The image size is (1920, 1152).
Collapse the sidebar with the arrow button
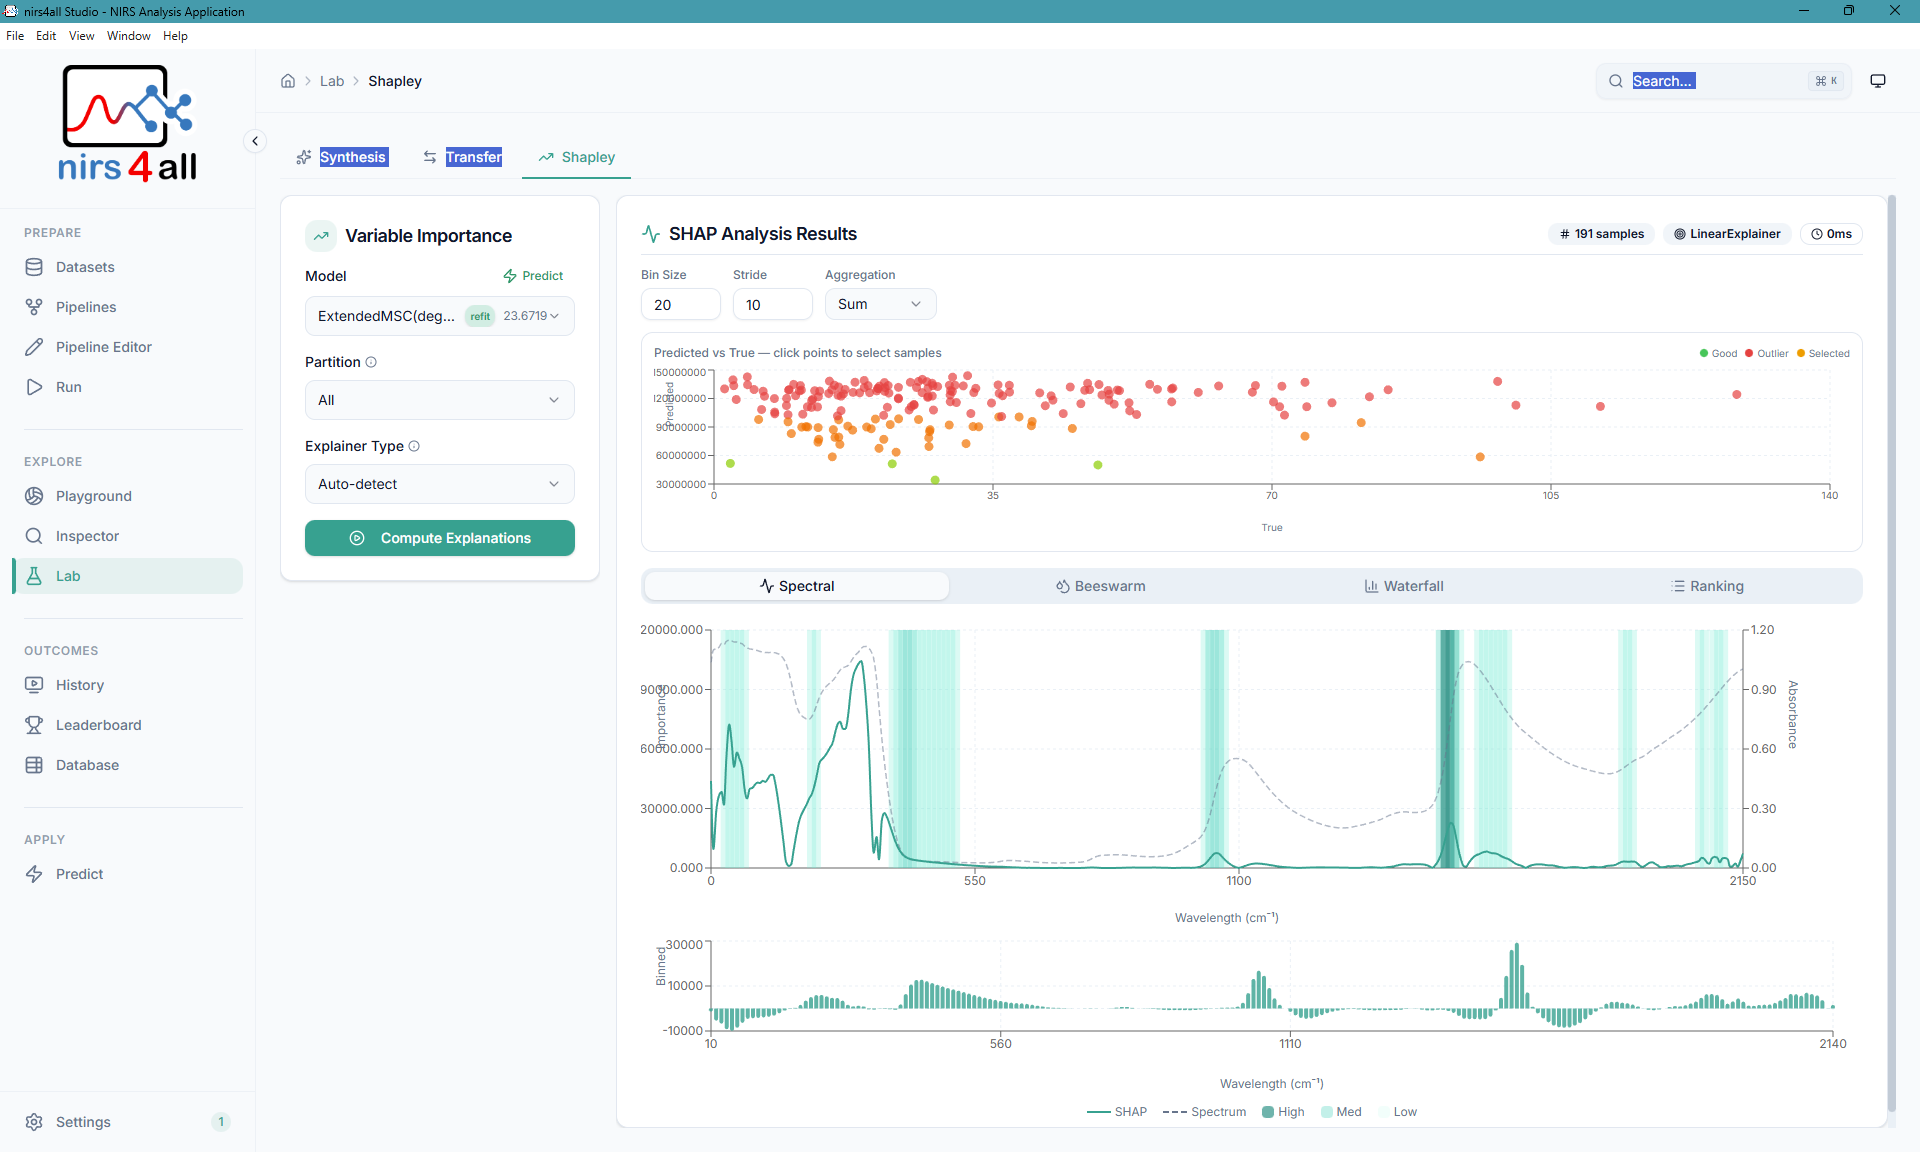[255, 141]
